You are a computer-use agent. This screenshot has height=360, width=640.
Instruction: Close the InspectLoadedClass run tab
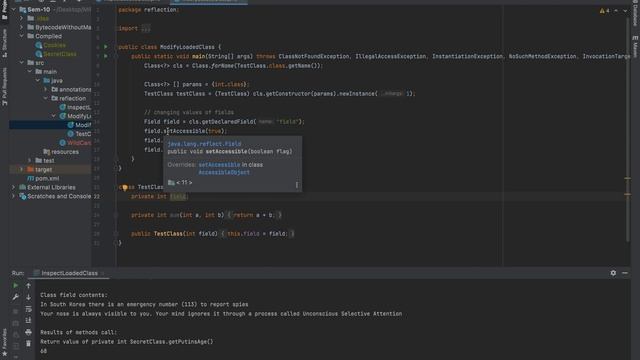pyautogui.click(x=102, y=273)
